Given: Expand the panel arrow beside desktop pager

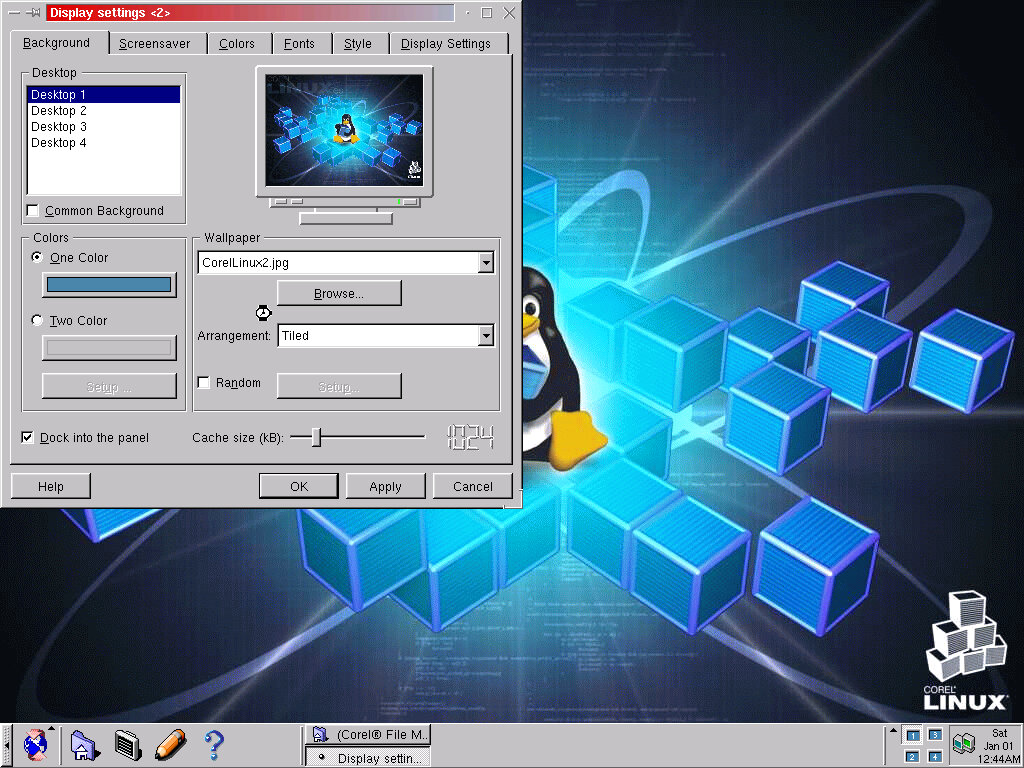Looking at the screenshot, I should (x=891, y=745).
